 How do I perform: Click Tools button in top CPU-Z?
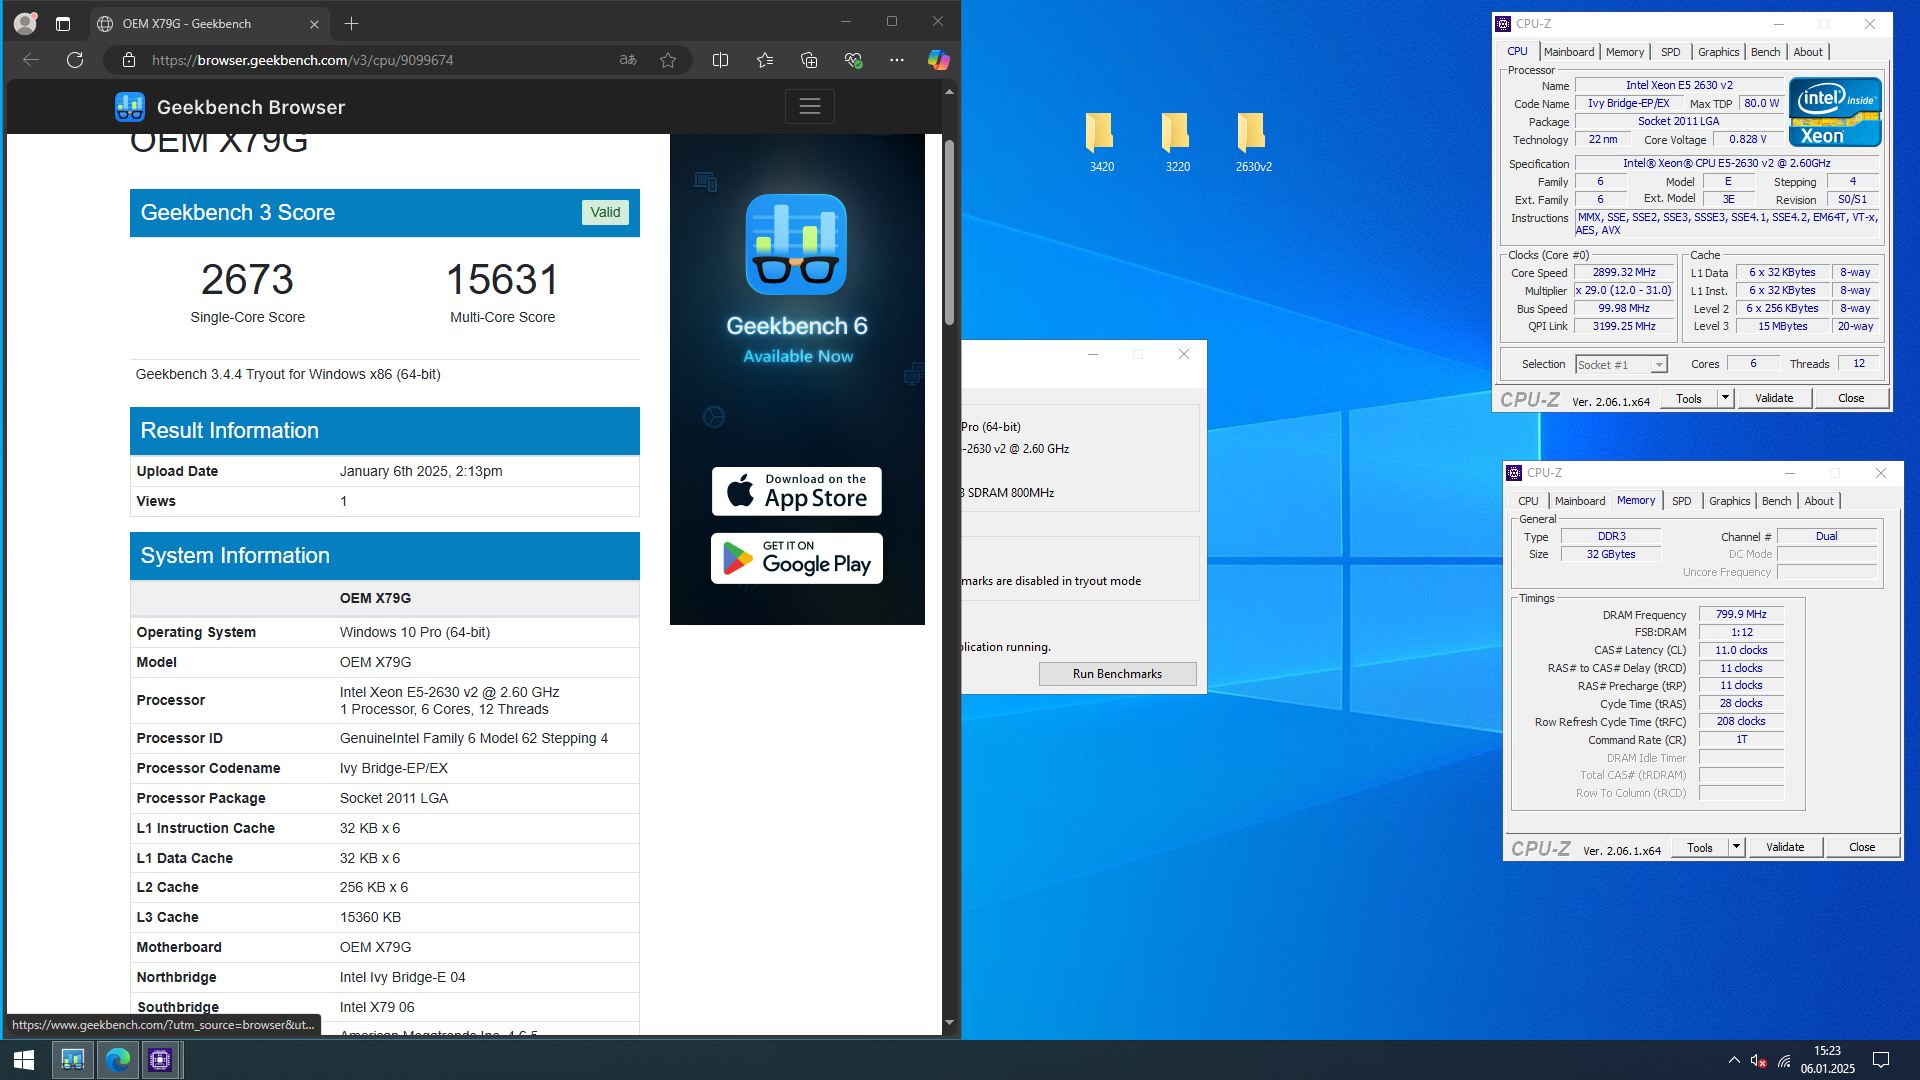point(1689,398)
